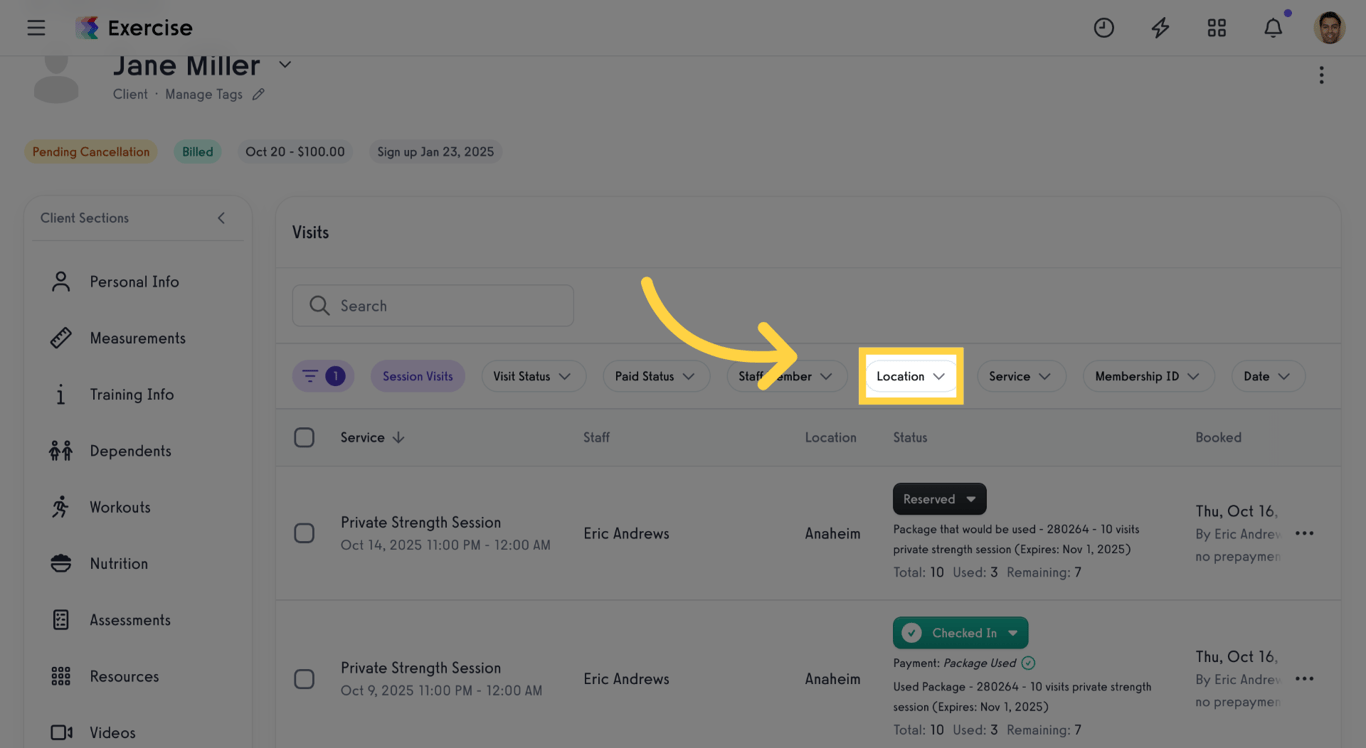This screenshot has width=1366, height=748.
Task: Click the Dependents family icon
Action: (61, 451)
